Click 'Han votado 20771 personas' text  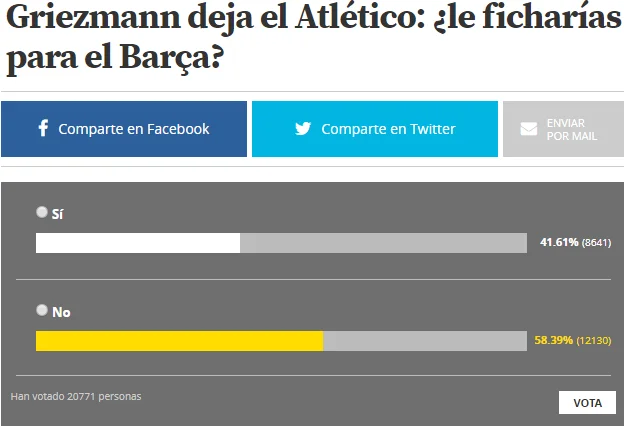(x=76, y=396)
